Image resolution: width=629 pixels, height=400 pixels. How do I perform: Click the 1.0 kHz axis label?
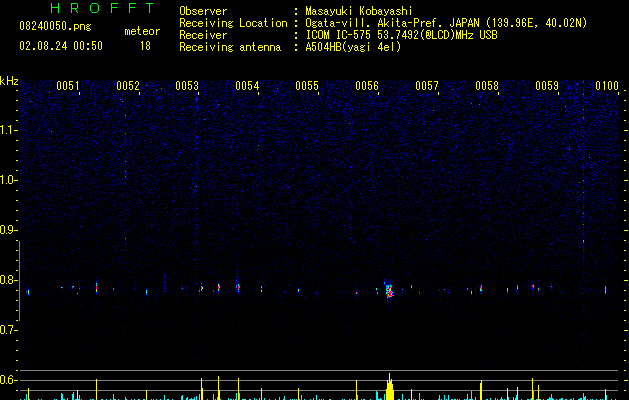tap(8, 180)
